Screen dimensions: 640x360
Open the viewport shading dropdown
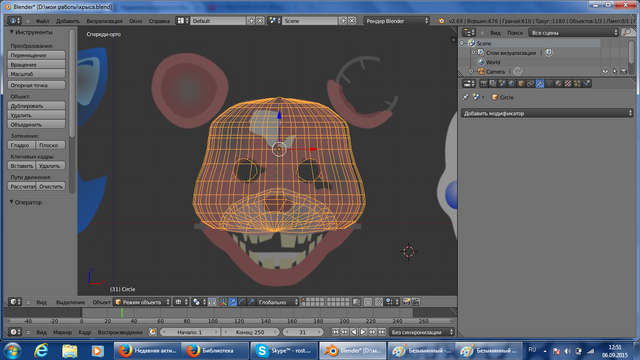coord(182,302)
